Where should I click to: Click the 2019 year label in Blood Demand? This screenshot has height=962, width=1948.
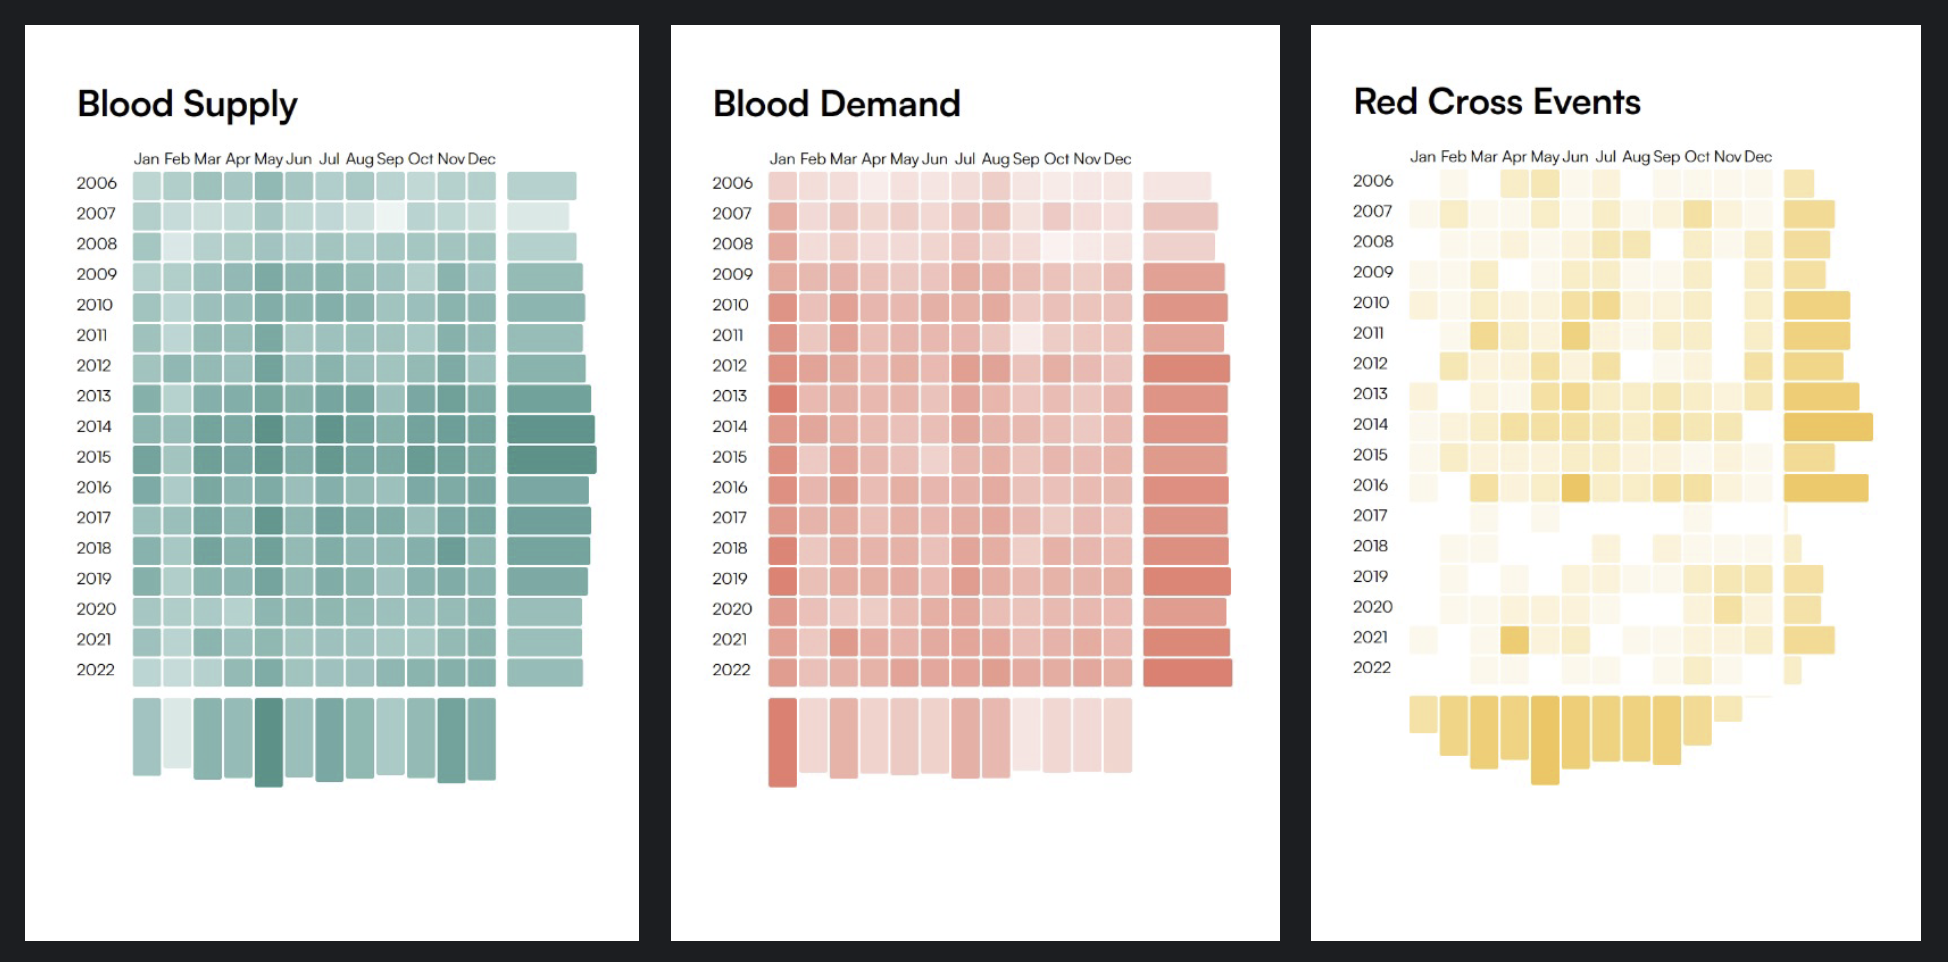tap(730, 579)
